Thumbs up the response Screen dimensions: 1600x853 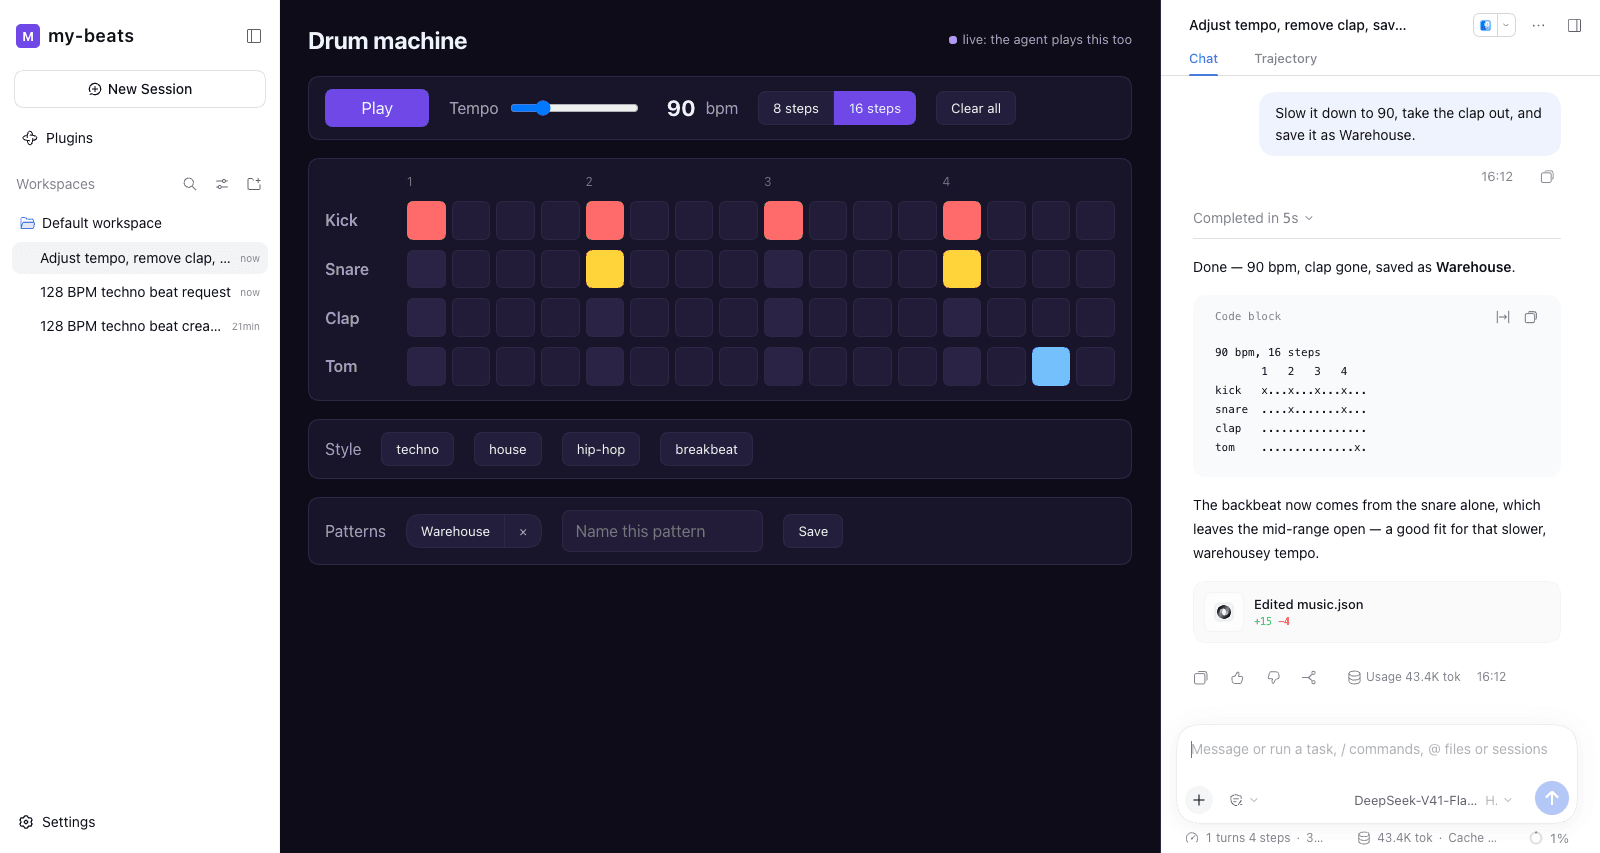point(1237,677)
